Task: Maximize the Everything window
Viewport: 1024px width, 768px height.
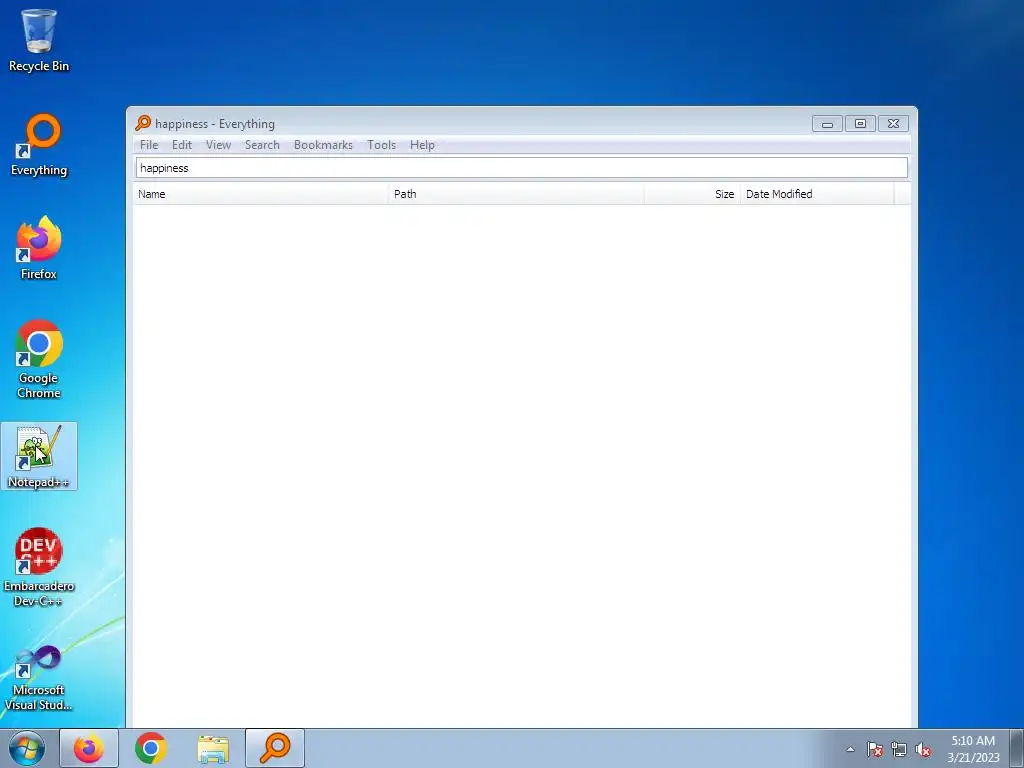Action: pos(860,123)
